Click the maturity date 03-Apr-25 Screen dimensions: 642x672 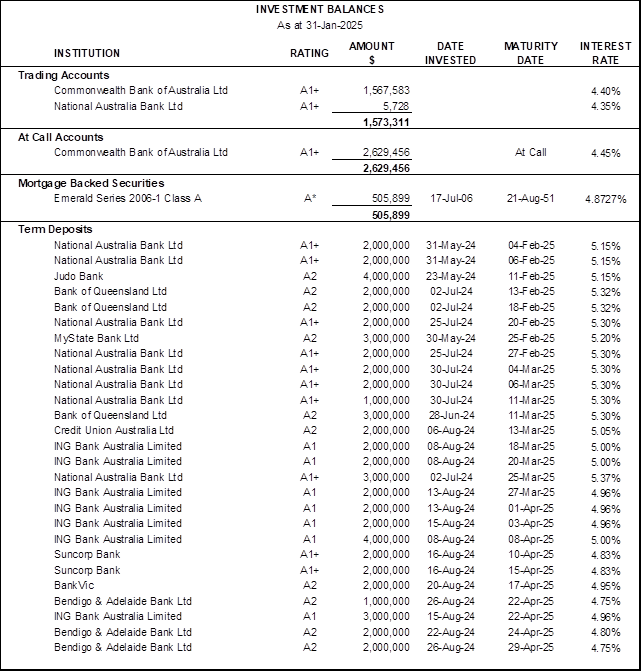[531, 523]
